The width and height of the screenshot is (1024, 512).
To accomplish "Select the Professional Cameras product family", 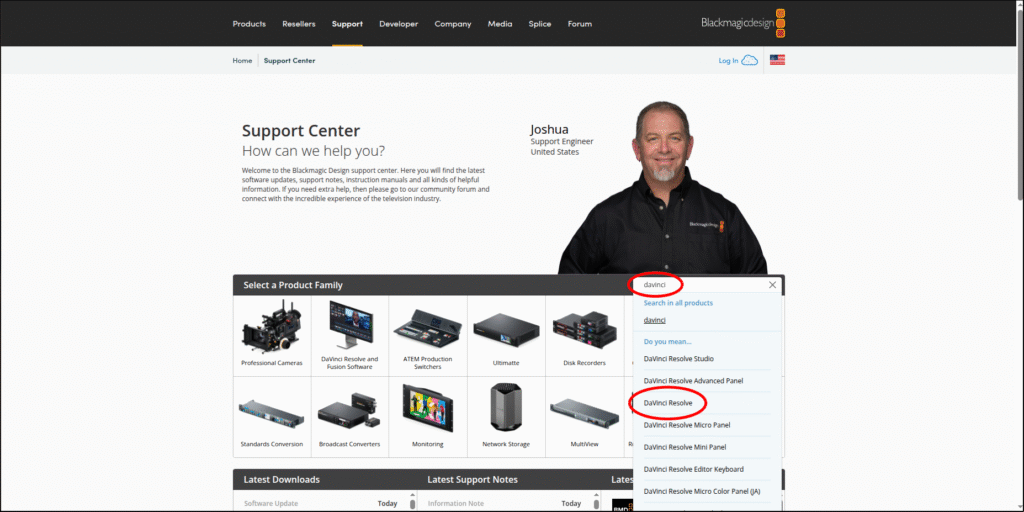I will pos(271,334).
